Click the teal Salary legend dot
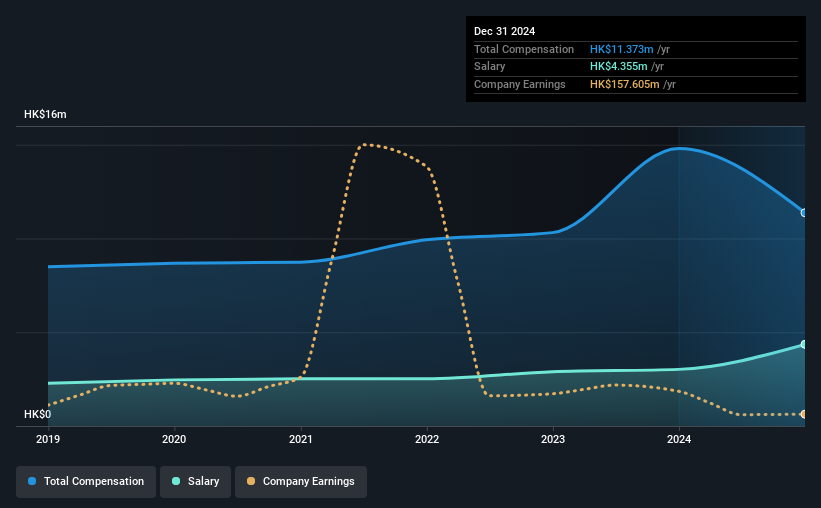The image size is (821, 508). click(x=176, y=481)
